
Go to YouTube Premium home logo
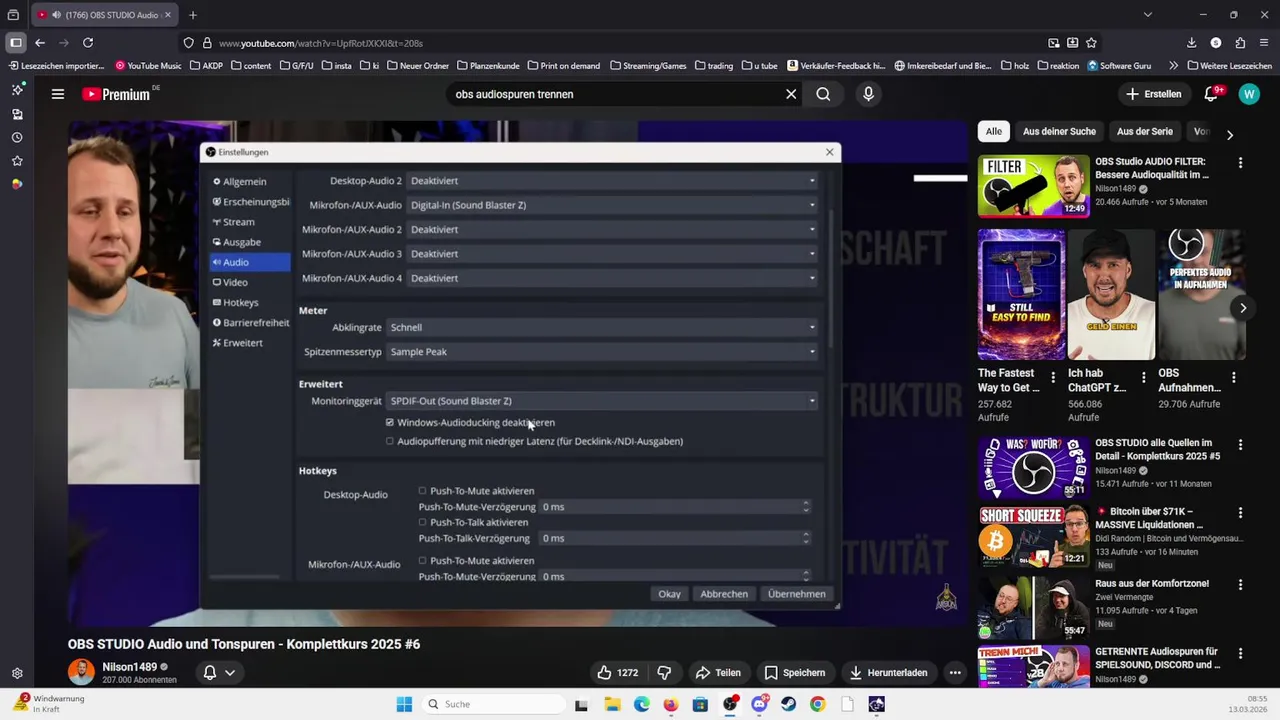click(116, 94)
